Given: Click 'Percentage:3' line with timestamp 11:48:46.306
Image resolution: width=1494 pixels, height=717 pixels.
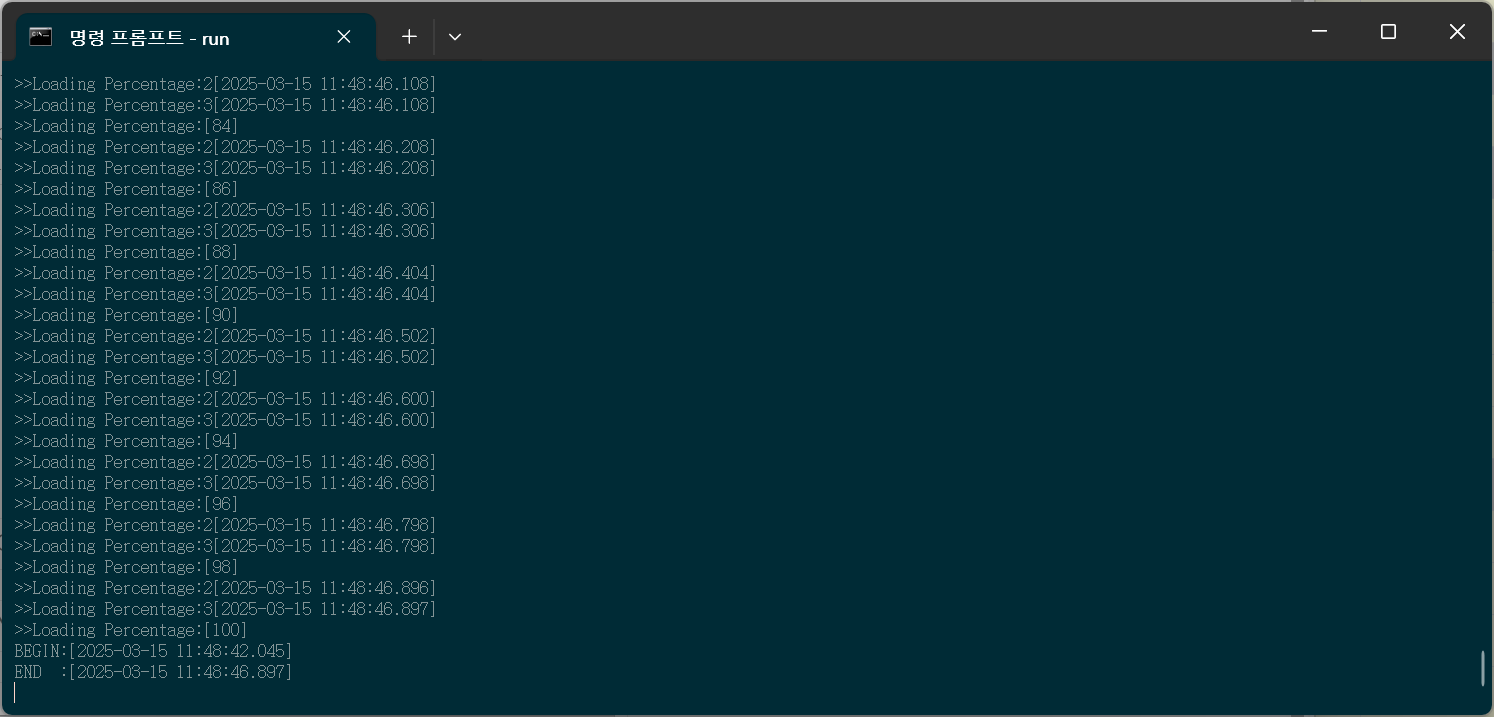Looking at the screenshot, I should click(x=225, y=231).
